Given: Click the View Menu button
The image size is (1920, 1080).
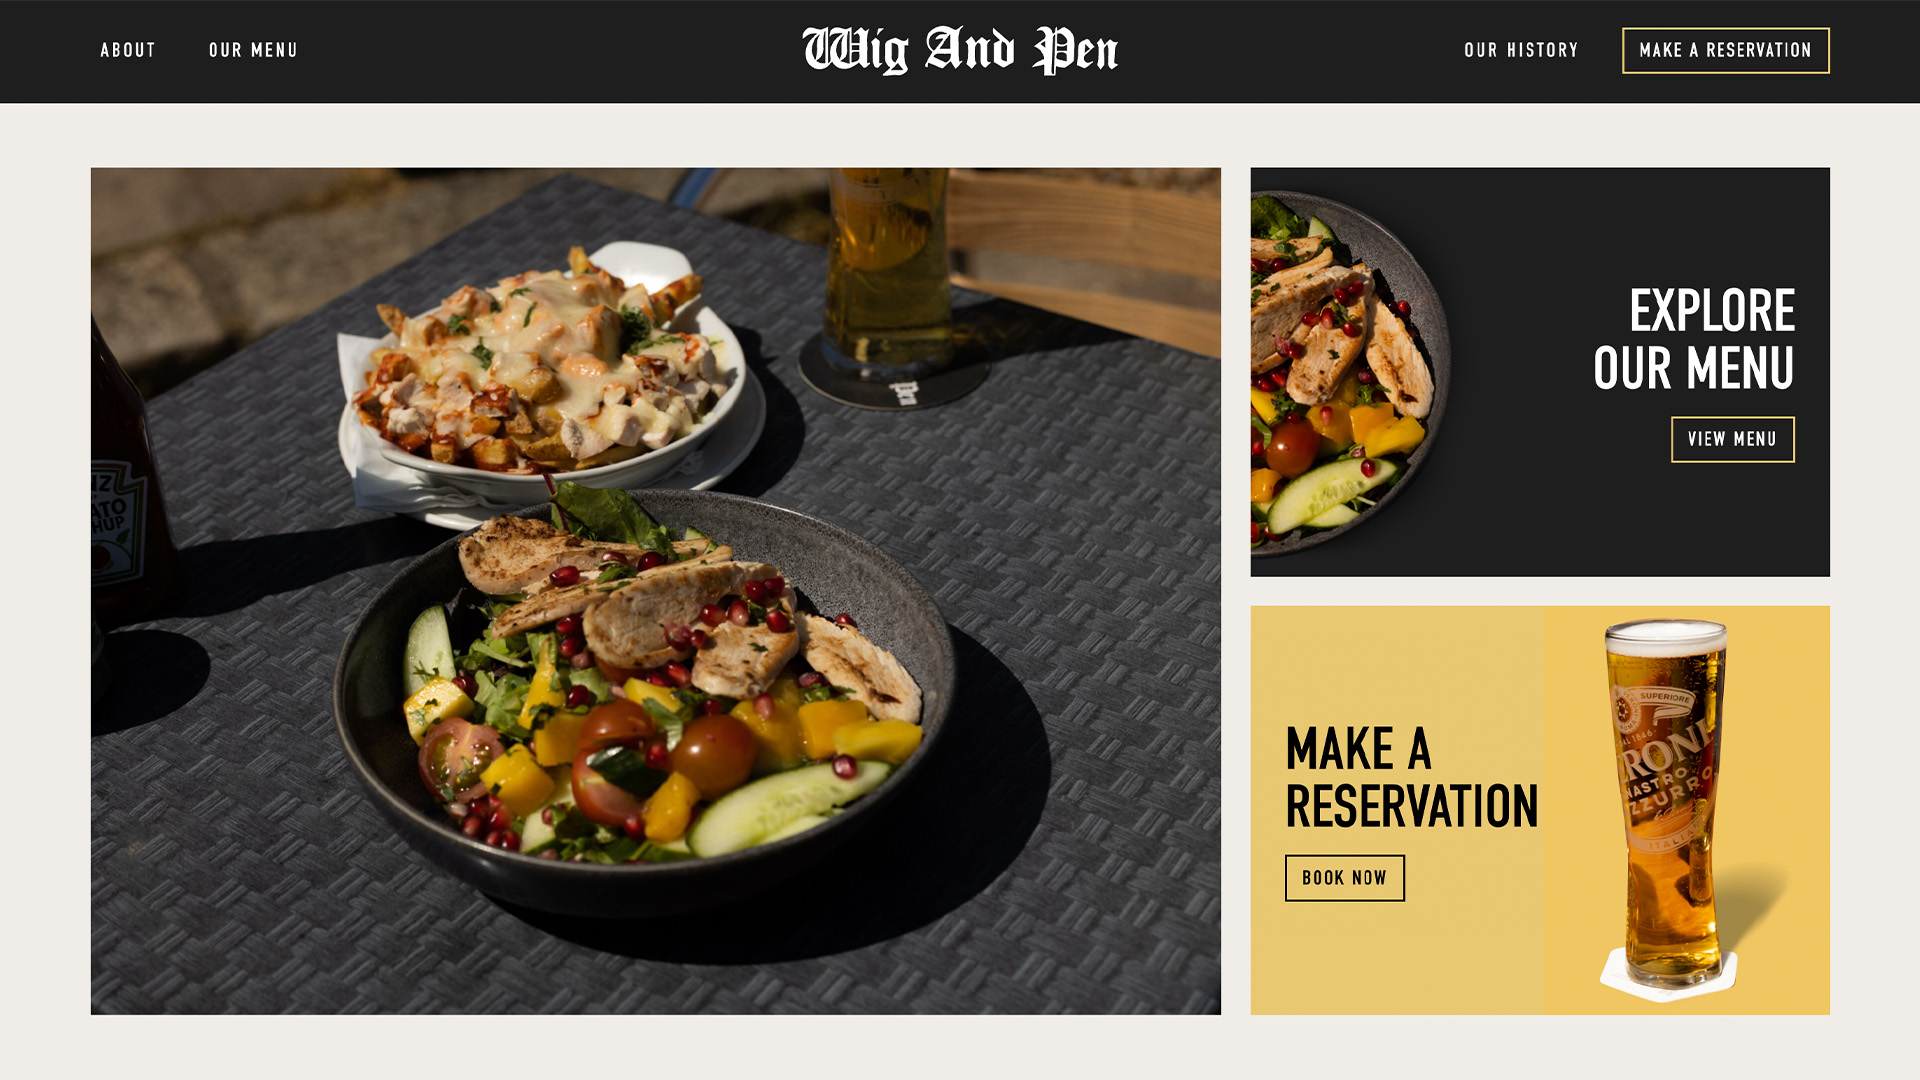Looking at the screenshot, I should pos(1732,439).
